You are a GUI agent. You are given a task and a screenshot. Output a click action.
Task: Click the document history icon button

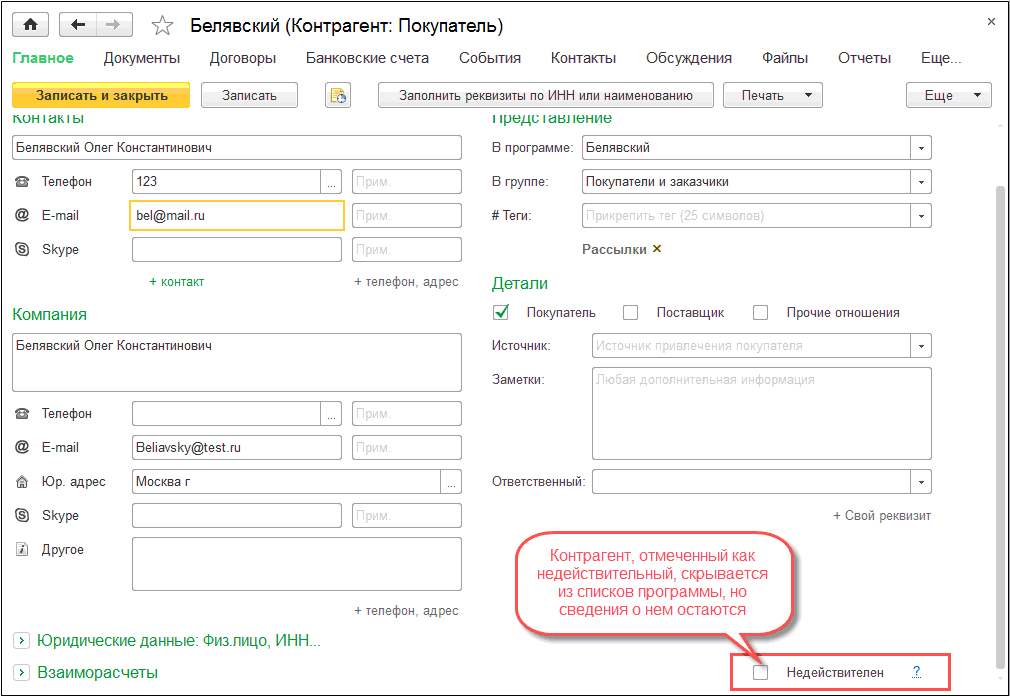point(338,96)
